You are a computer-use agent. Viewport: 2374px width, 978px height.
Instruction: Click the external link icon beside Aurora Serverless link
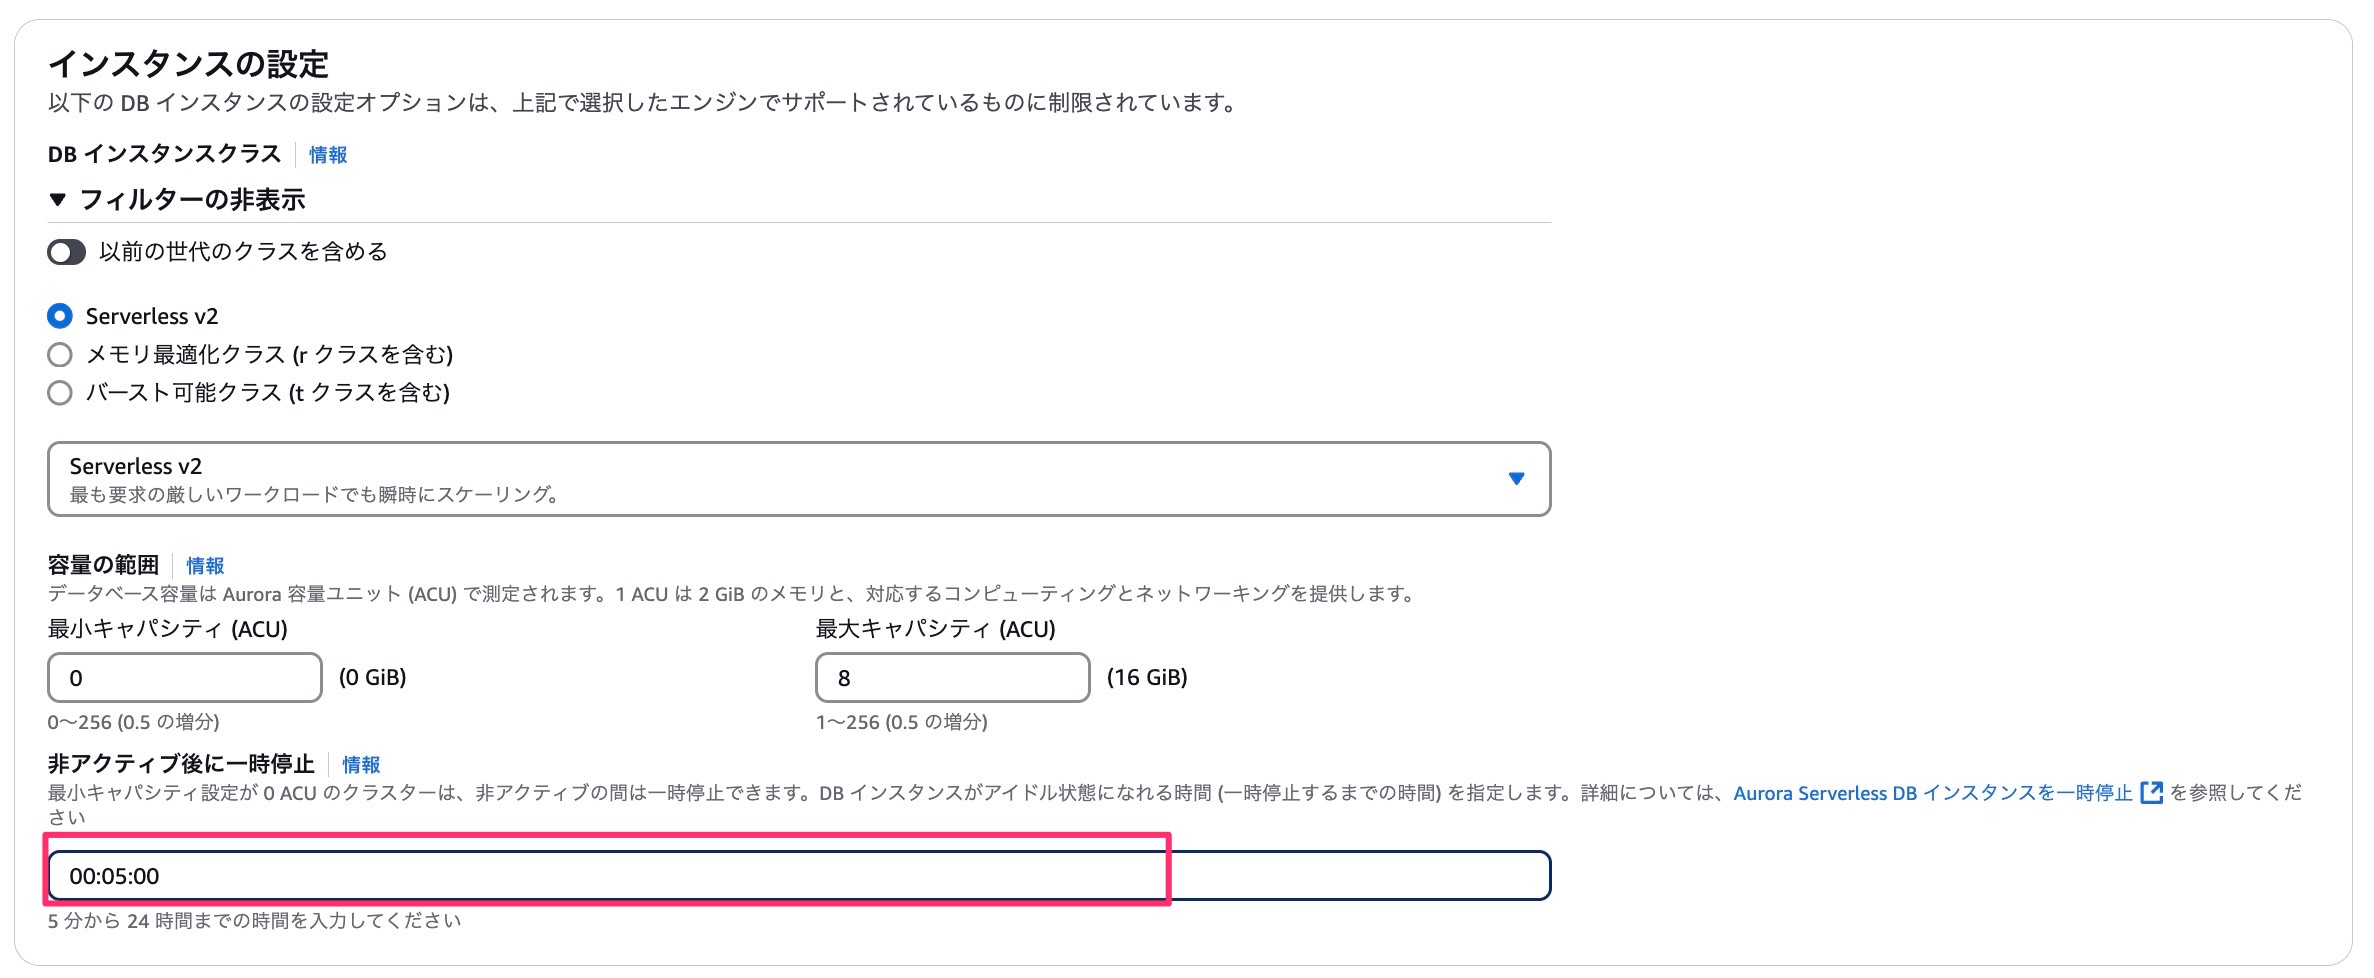click(2151, 793)
